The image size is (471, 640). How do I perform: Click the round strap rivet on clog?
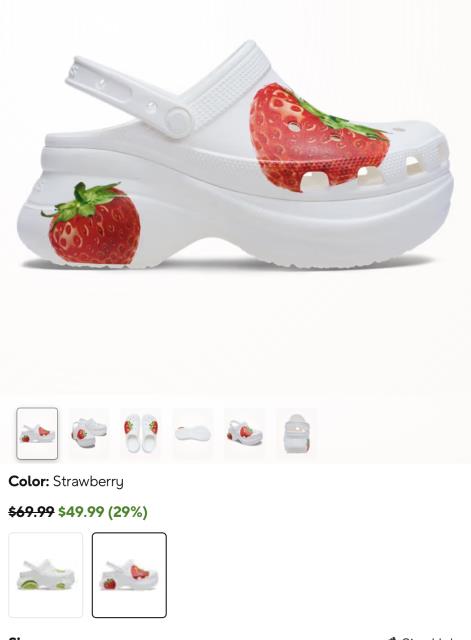(178, 121)
